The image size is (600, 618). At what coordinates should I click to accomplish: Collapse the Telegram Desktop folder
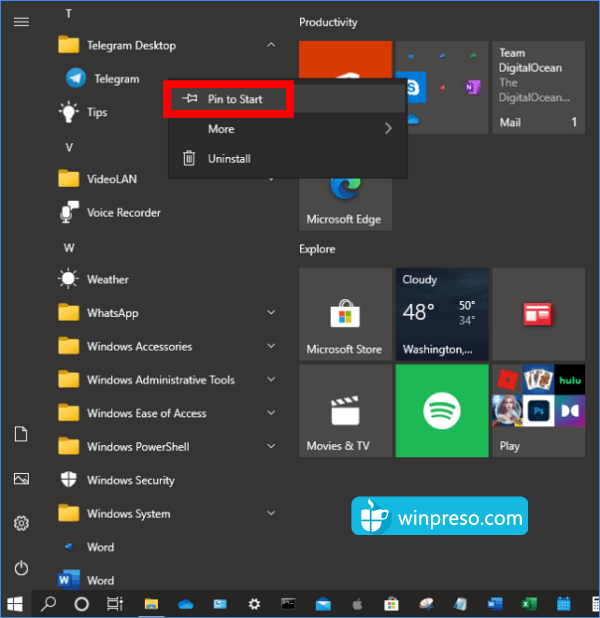coord(271,45)
